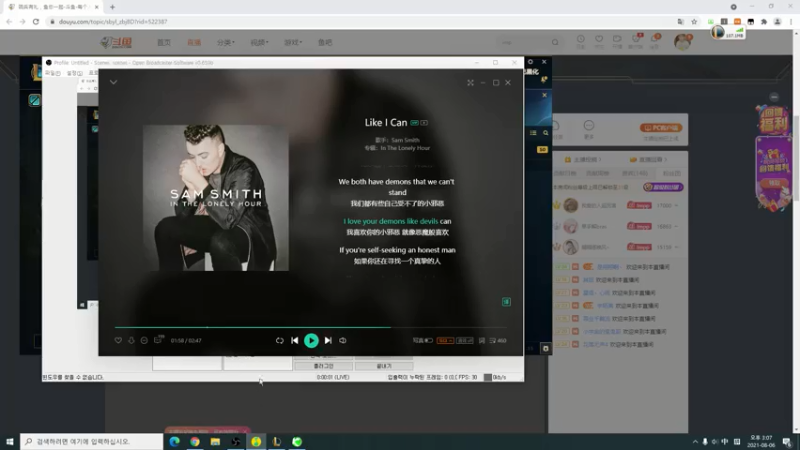
Task: Click the lyrics icon beside the queue
Action: 482,340
